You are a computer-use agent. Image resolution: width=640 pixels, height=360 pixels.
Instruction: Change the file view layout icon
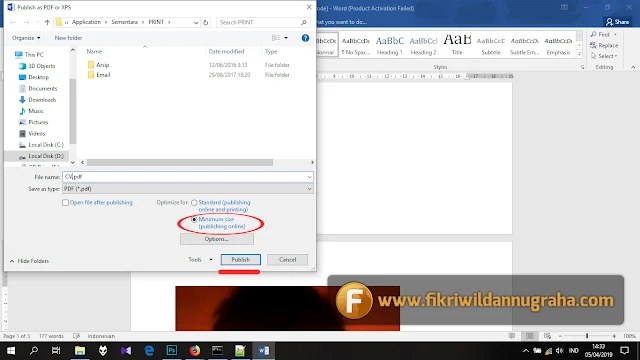click(x=276, y=38)
